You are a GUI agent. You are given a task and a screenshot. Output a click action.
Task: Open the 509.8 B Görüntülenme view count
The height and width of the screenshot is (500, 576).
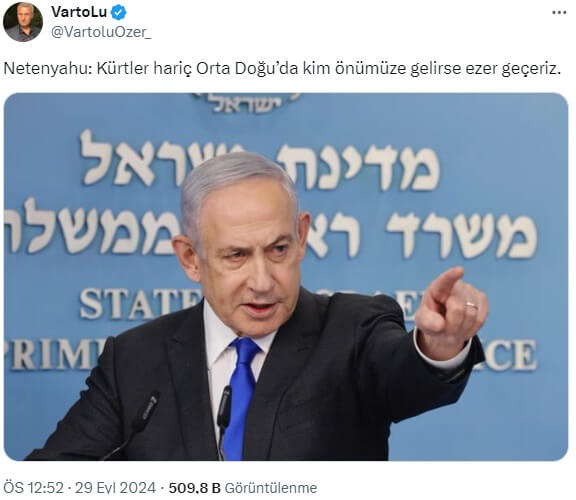point(243,488)
